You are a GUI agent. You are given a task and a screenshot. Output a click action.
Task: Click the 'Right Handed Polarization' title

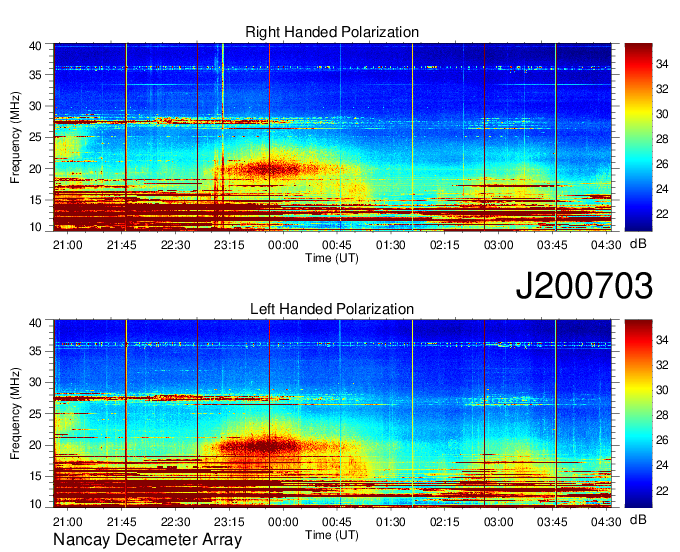pos(332,32)
